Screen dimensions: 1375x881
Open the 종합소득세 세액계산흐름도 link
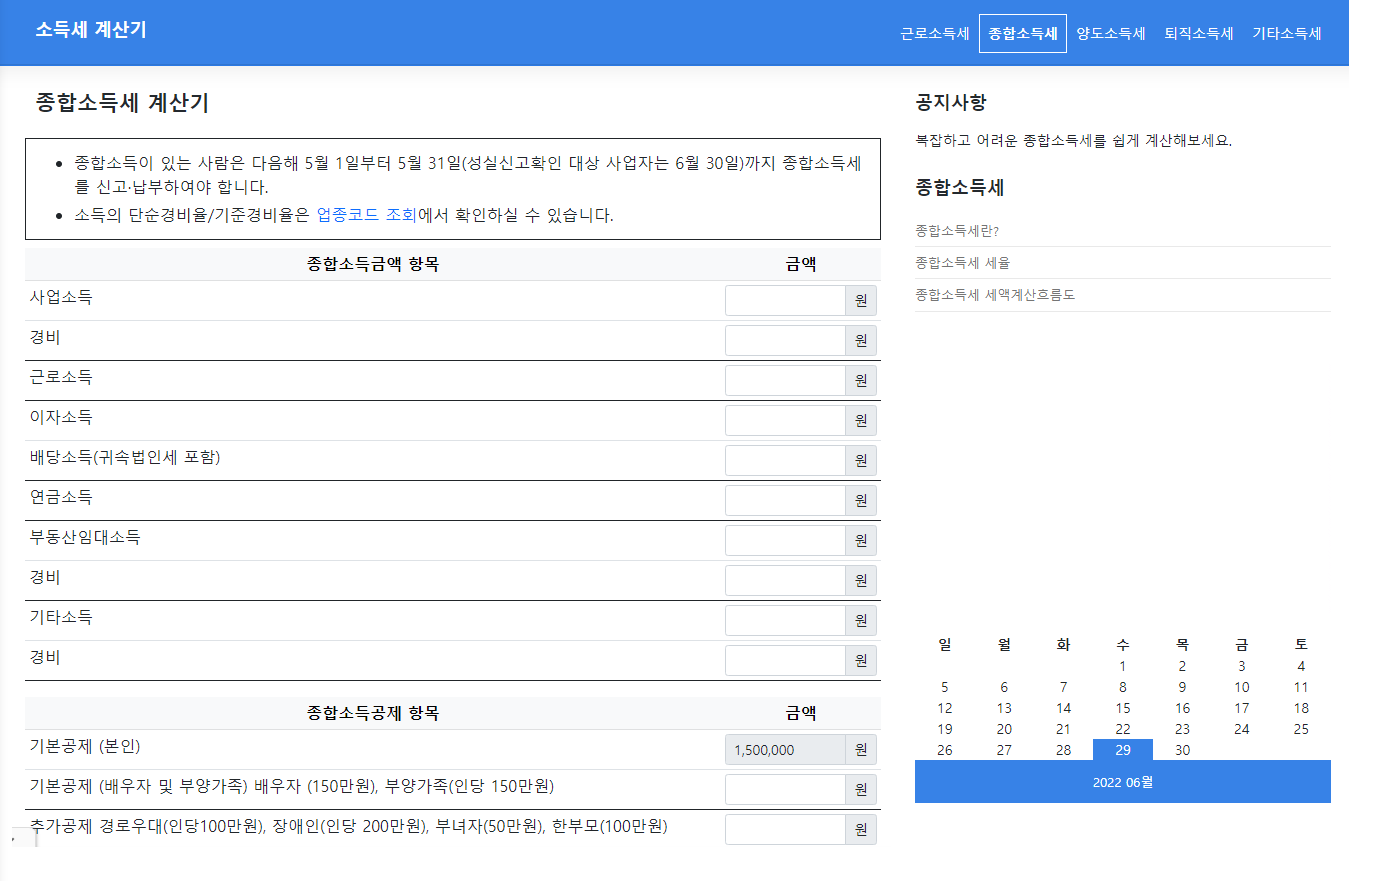click(x=995, y=295)
